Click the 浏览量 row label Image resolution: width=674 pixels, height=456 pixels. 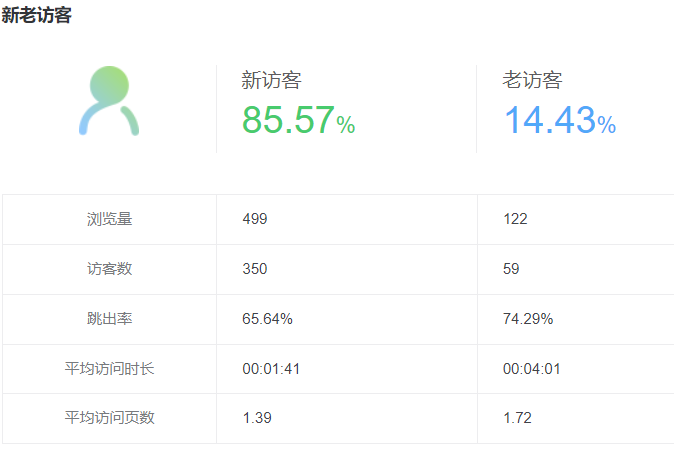pyautogui.click(x=109, y=219)
